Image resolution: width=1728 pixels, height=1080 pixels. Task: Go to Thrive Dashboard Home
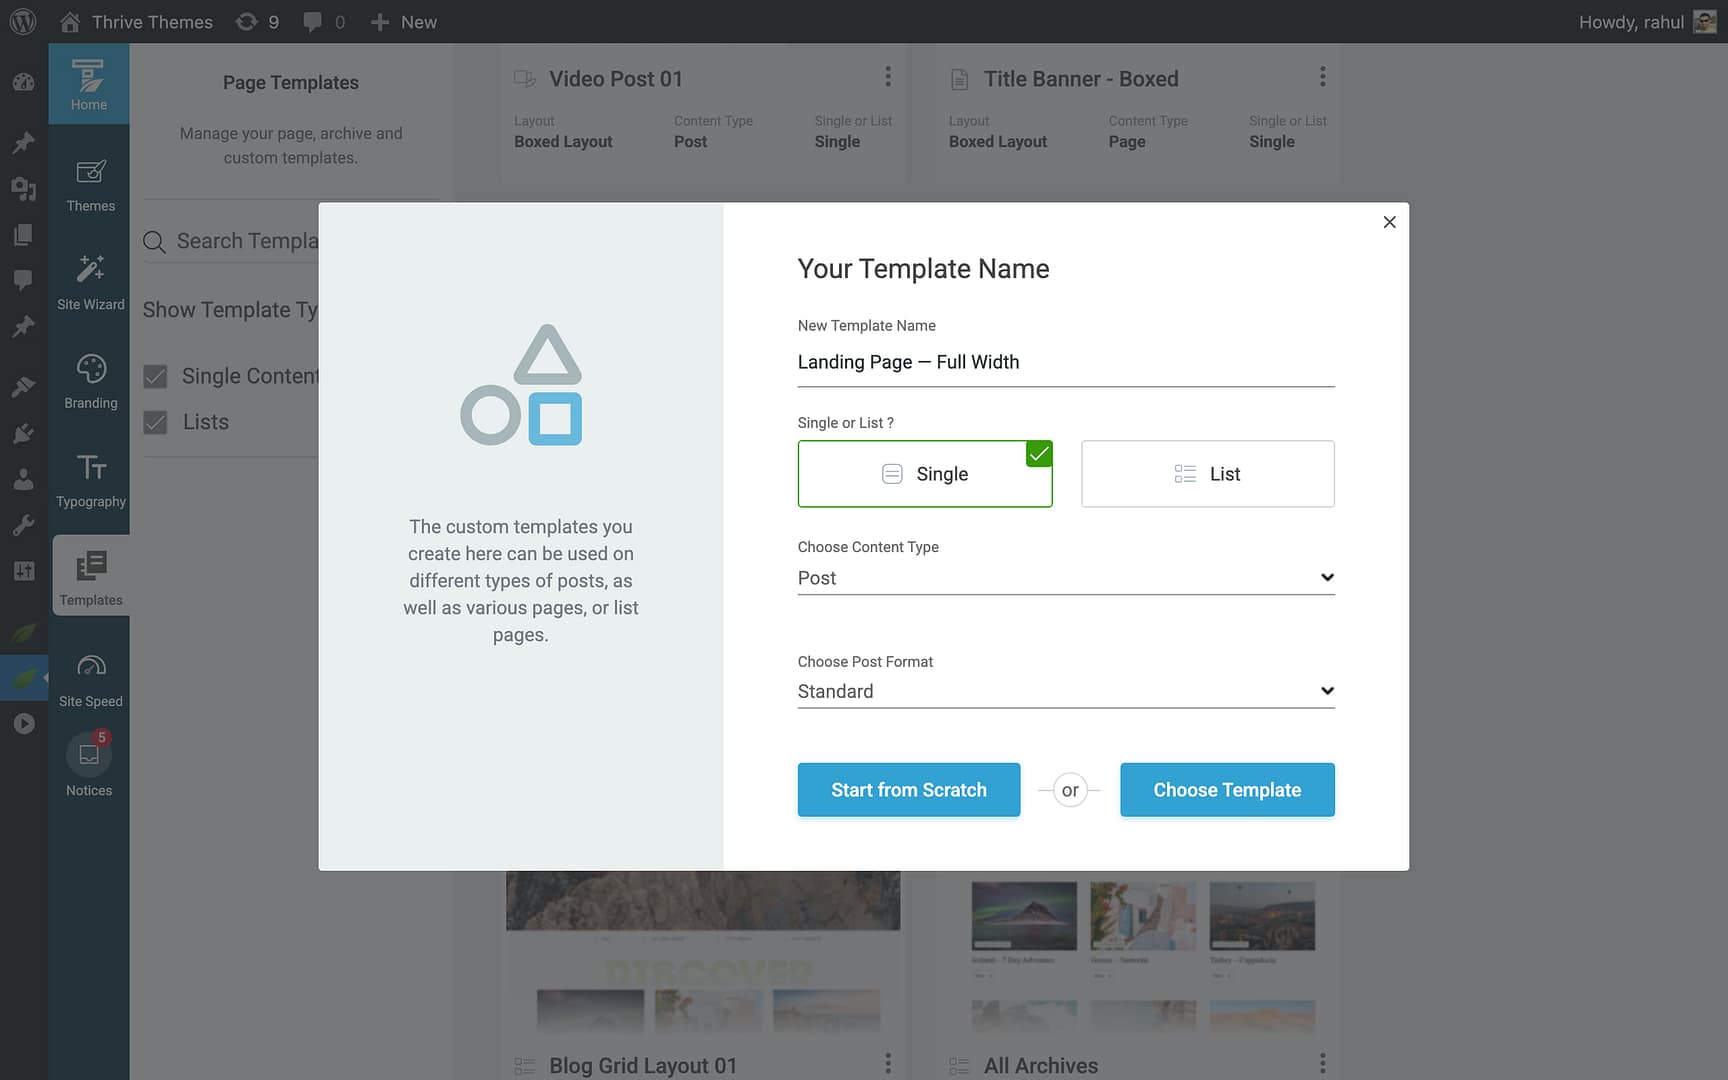[89, 84]
